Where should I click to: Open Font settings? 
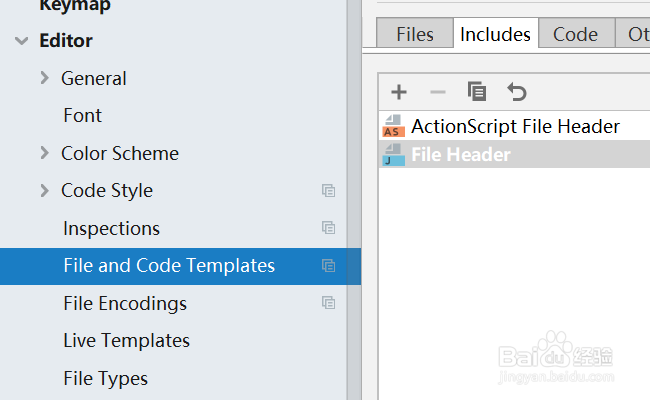click(82, 115)
